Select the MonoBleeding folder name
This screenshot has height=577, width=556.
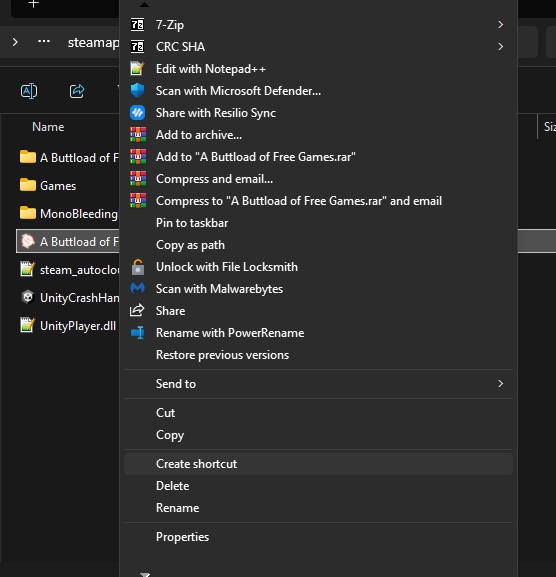pyautogui.click(x=79, y=214)
